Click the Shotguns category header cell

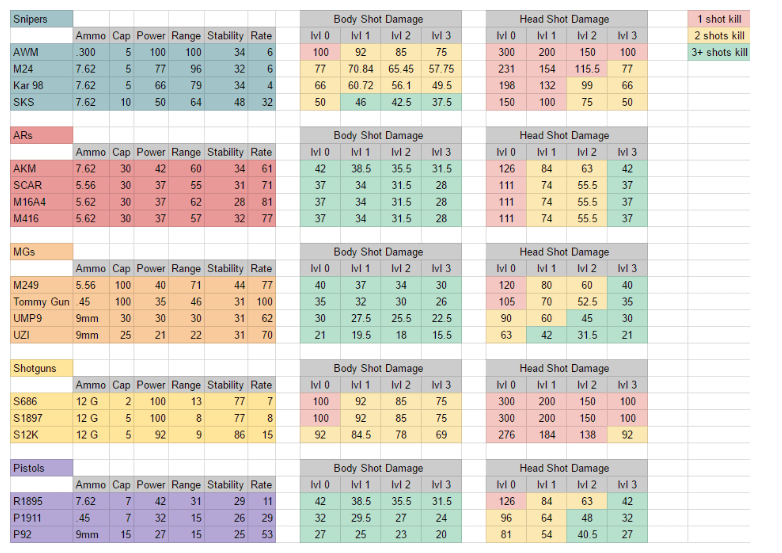point(41,368)
